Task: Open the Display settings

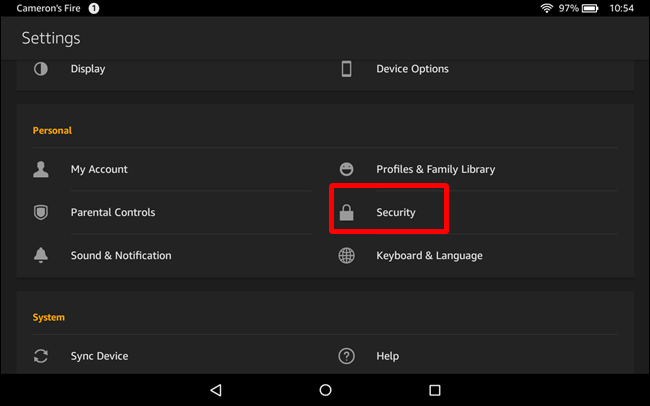Action: click(x=88, y=69)
